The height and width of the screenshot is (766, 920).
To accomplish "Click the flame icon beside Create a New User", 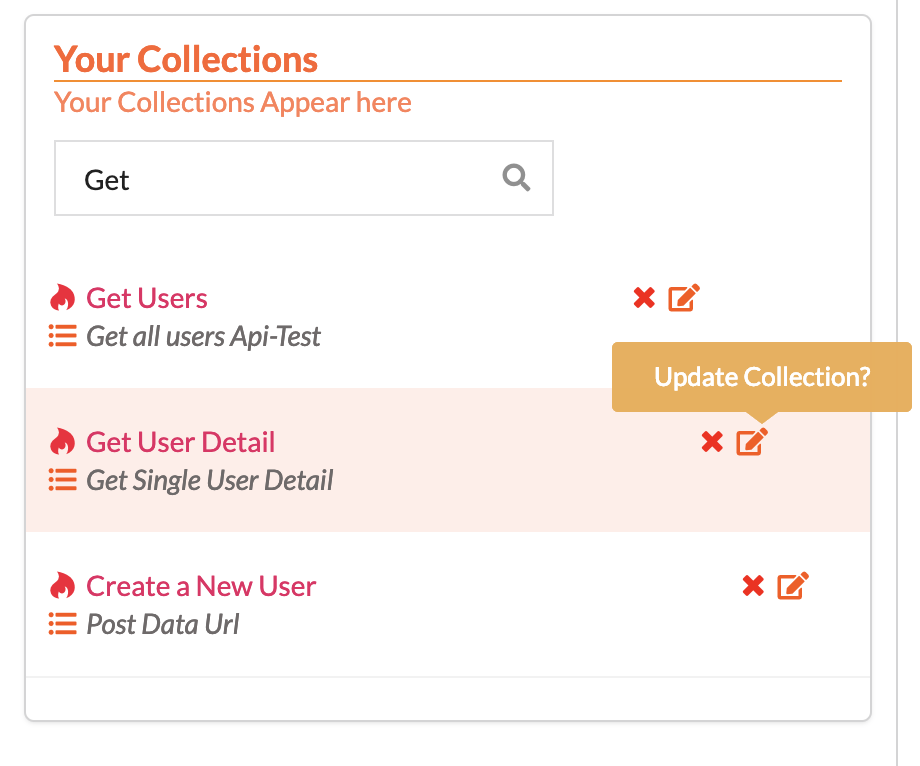I will pyautogui.click(x=62, y=585).
